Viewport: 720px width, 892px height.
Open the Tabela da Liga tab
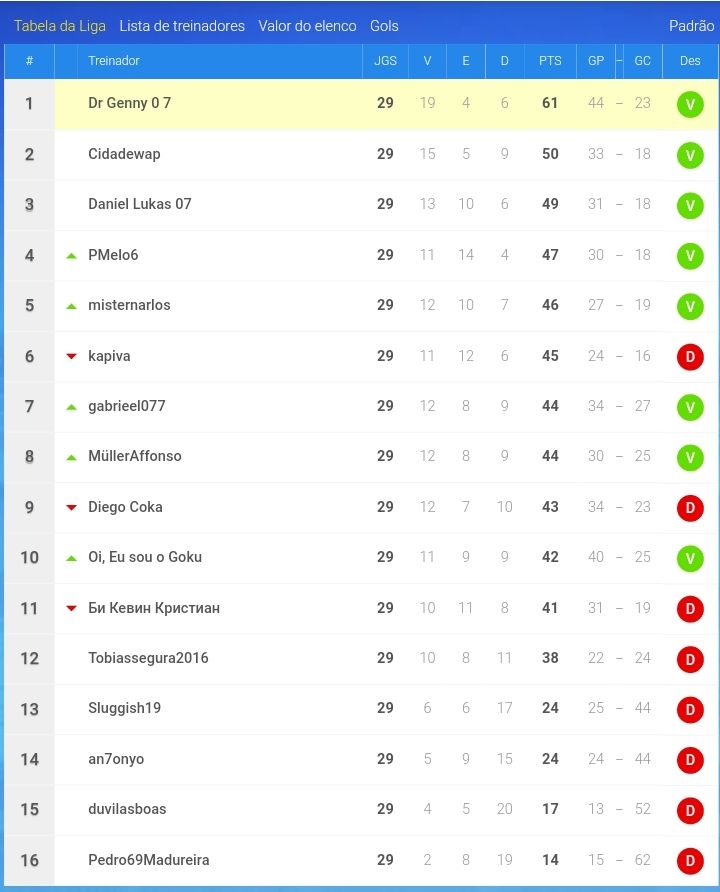[60, 26]
